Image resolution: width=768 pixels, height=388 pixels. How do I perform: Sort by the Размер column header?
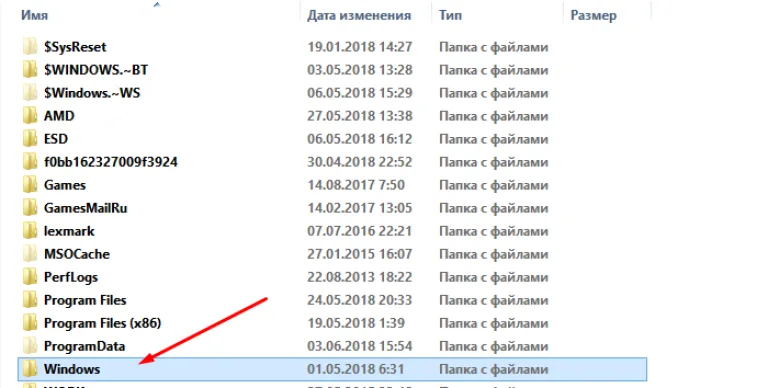pyautogui.click(x=593, y=15)
